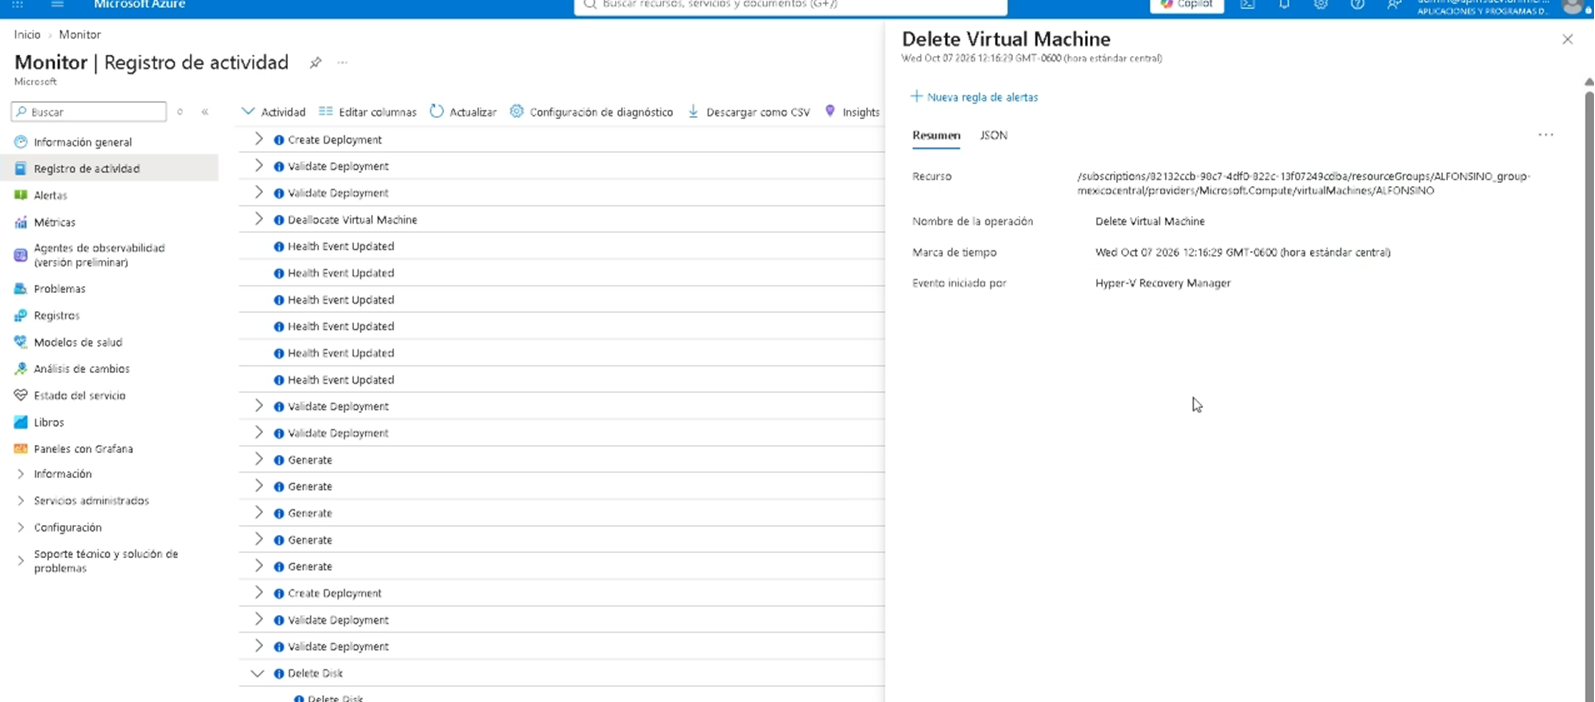The width and height of the screenshot is (1595, 702).
Task: Click the Recurso subscription path text
Action: pyautogui.click(x=1304, y=183)
